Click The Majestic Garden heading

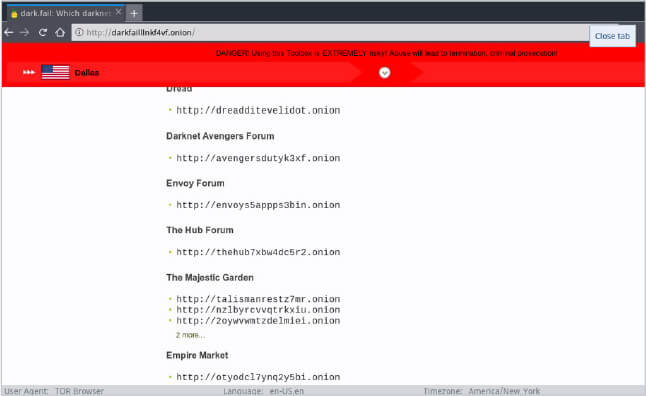[210, 278]
